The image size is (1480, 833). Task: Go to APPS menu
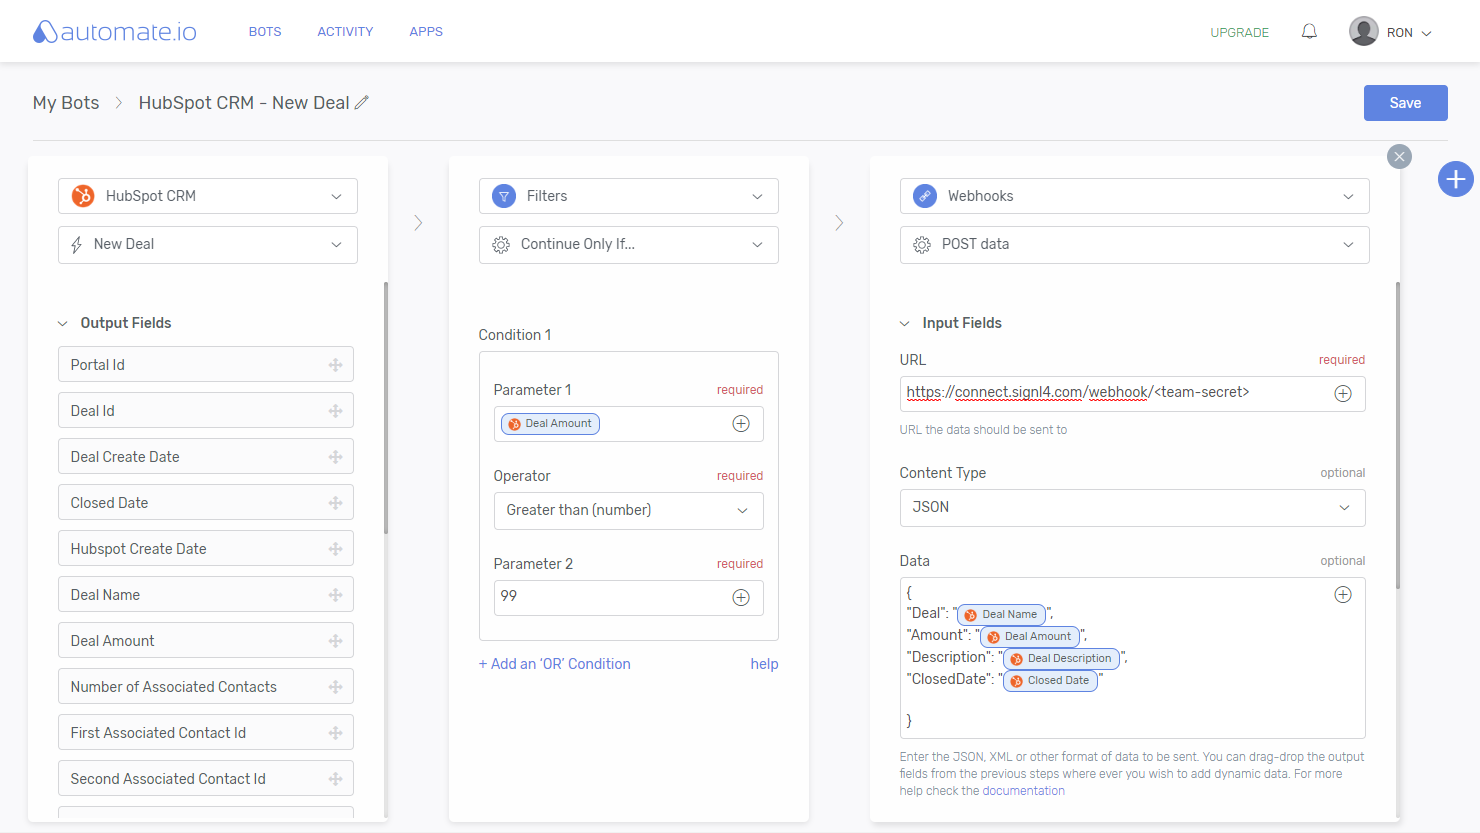(426, 32)
